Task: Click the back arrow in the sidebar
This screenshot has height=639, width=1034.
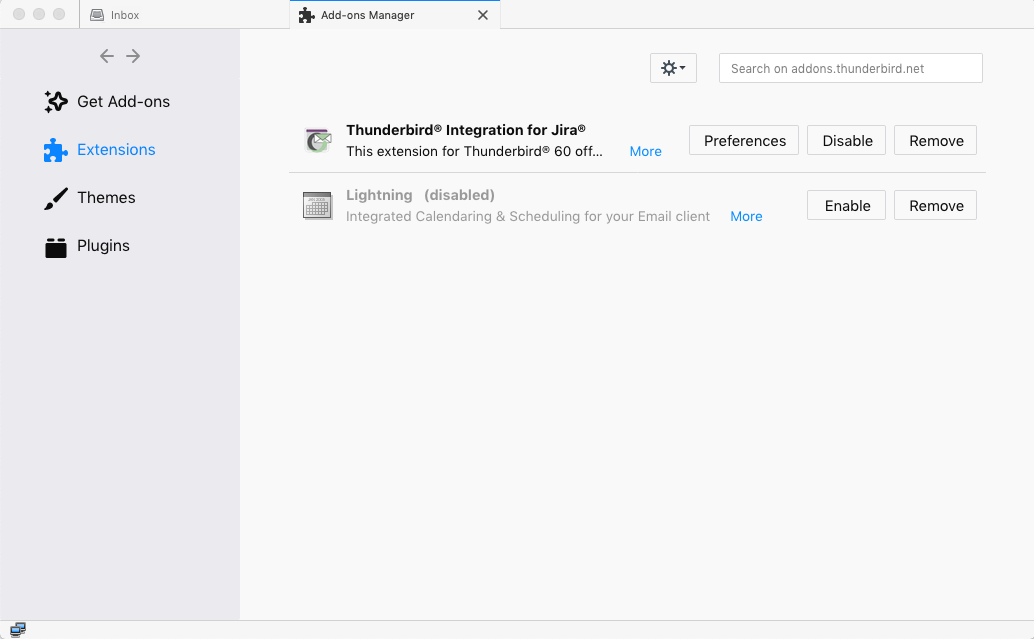Action: click(107, 56)
